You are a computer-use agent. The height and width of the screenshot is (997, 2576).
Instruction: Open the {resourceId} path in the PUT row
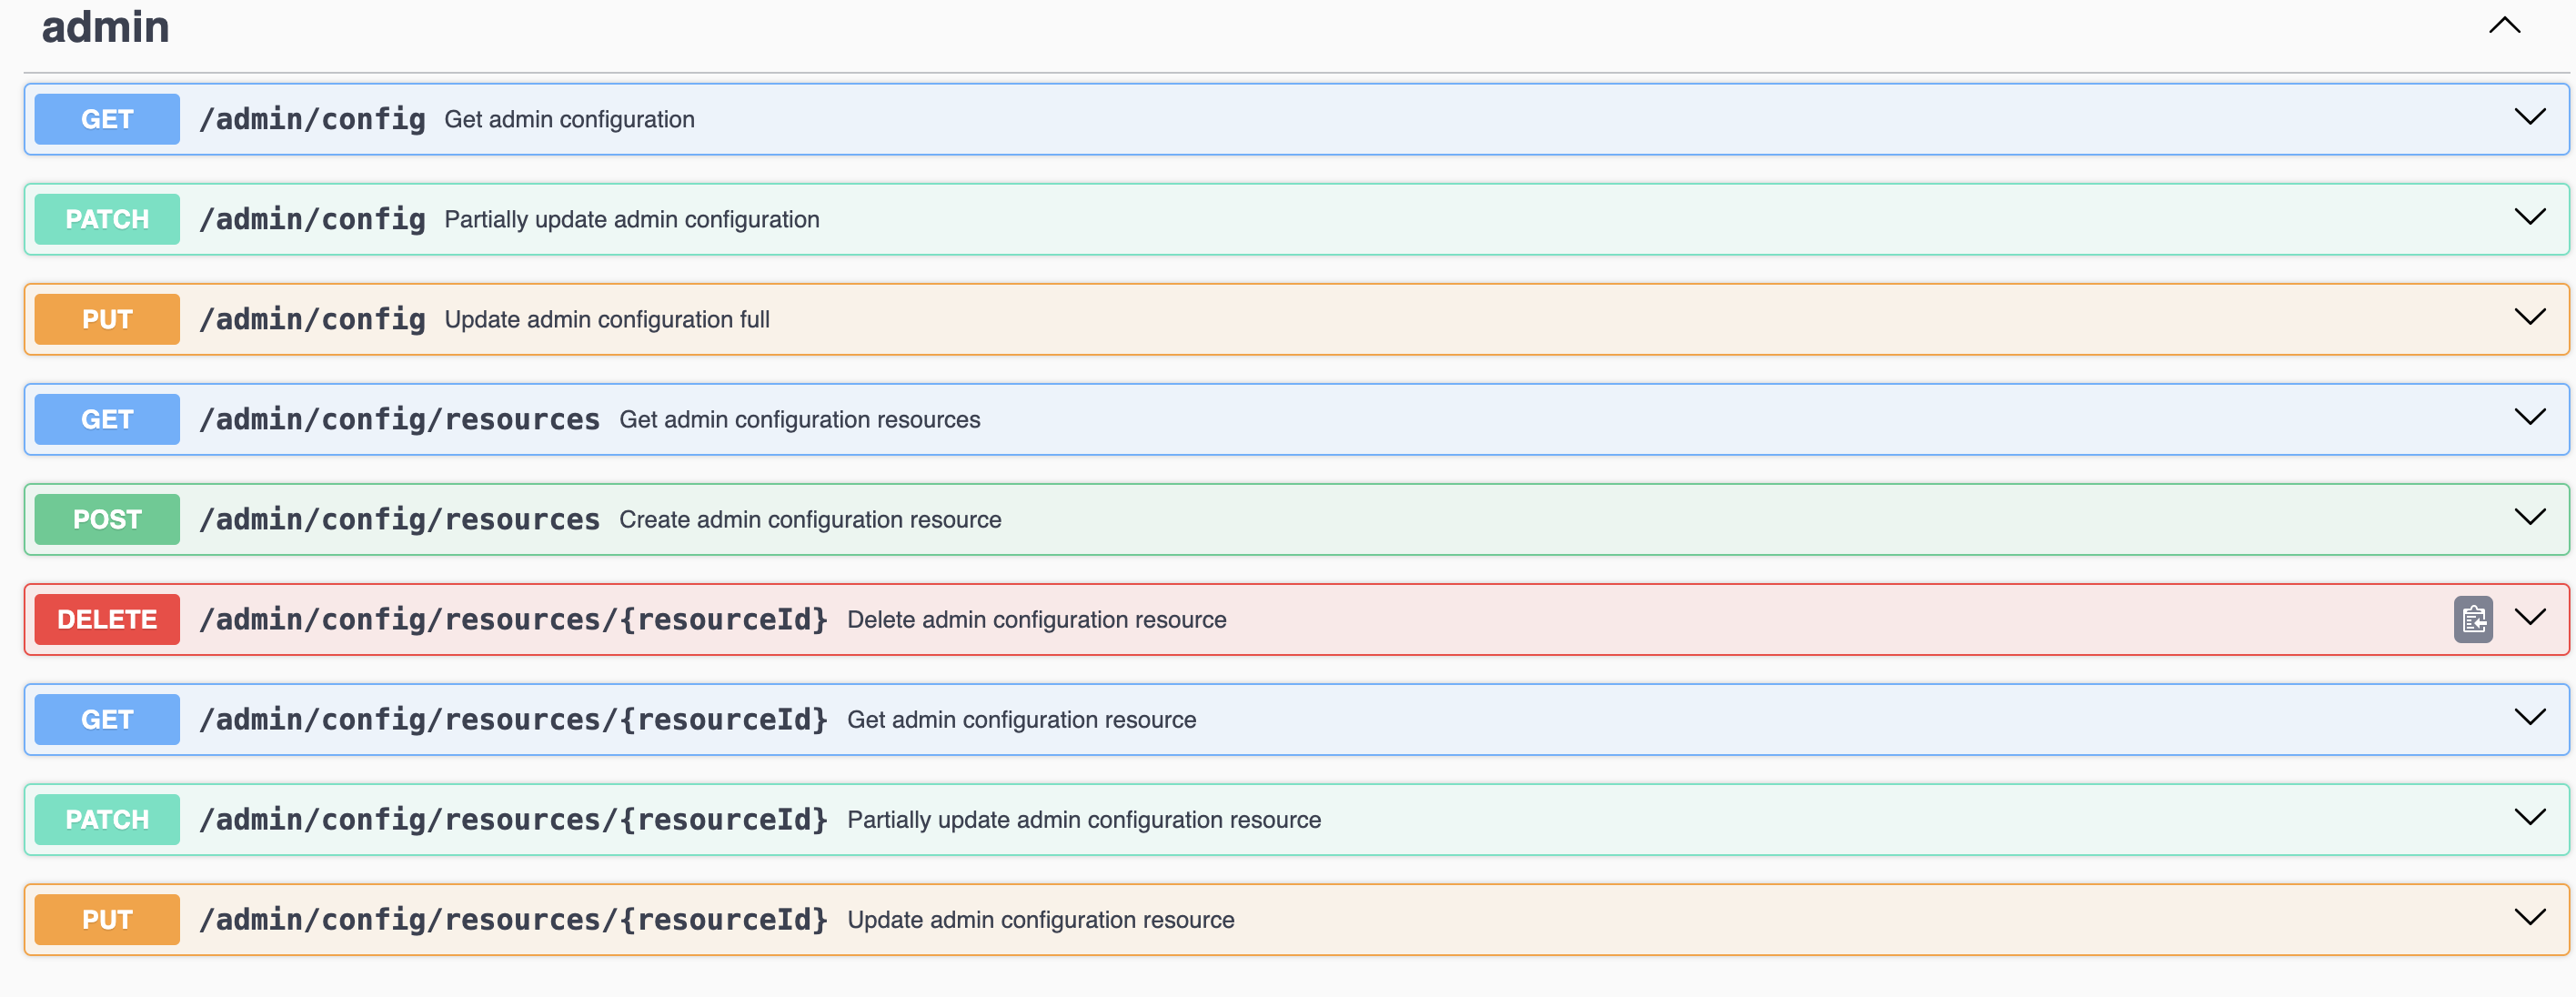coord(513,919)
